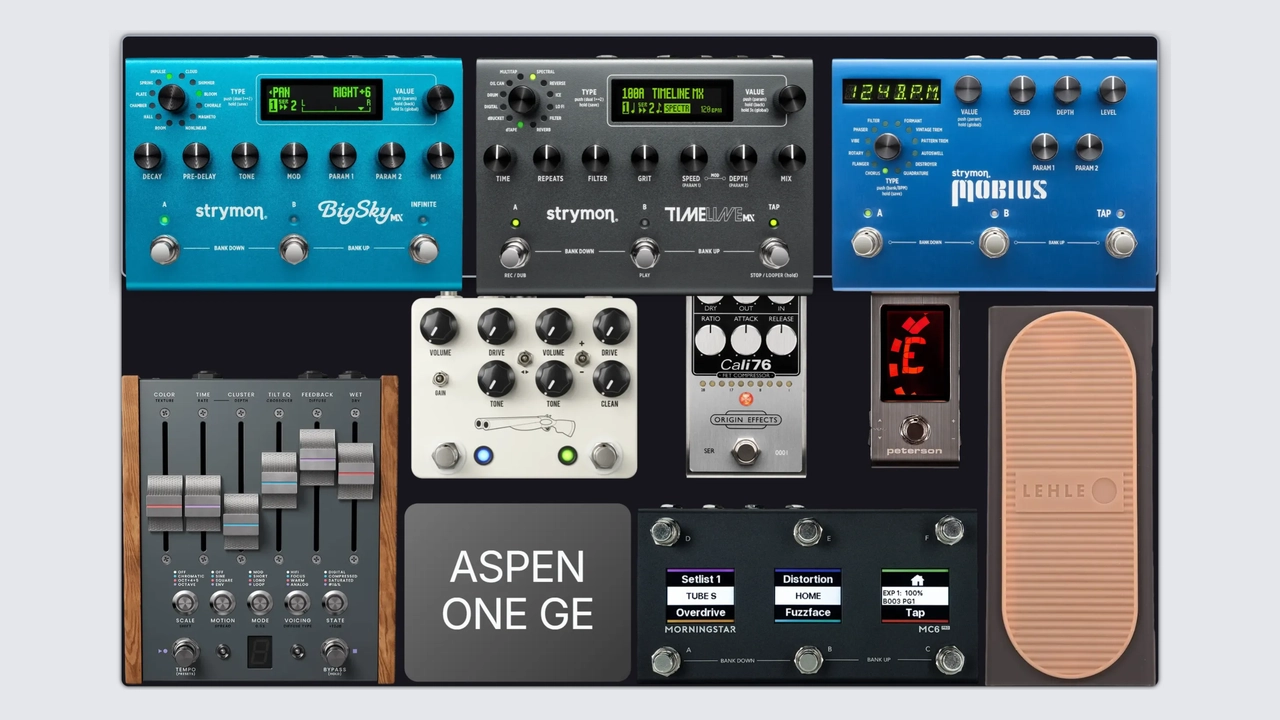The height and width of the screenshot is (720, 1280).
Task: Adjust the Mobius Speed knob
Action: point(1022,89)
